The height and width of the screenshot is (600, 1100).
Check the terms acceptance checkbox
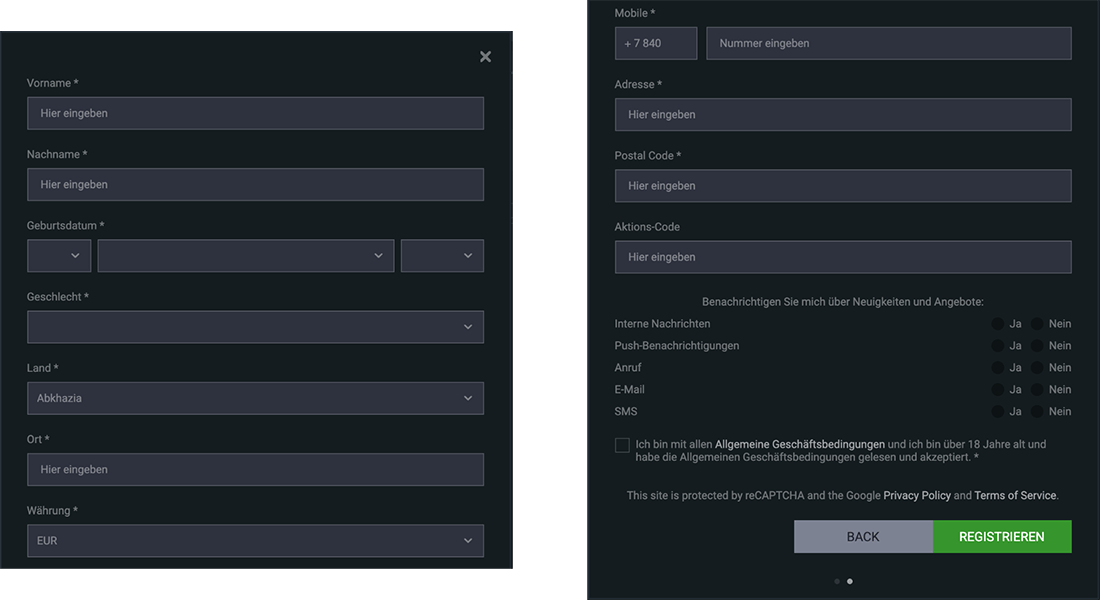(x=621, y=444)
